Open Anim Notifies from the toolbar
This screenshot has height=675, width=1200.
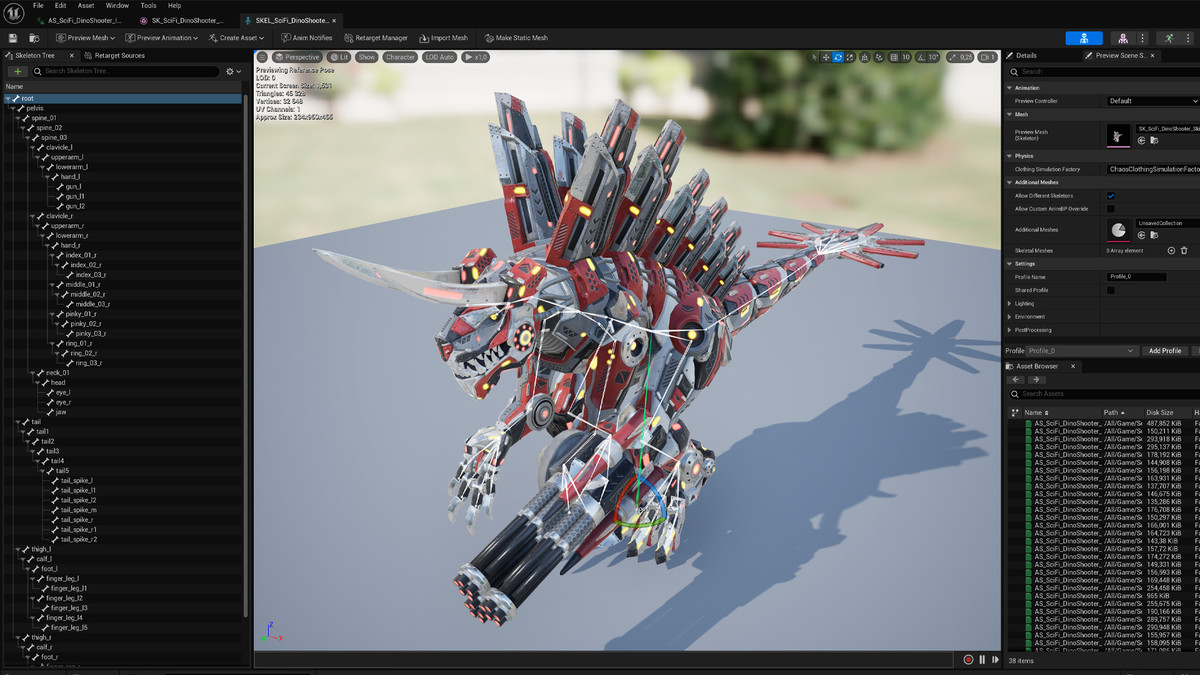[305, 38]
